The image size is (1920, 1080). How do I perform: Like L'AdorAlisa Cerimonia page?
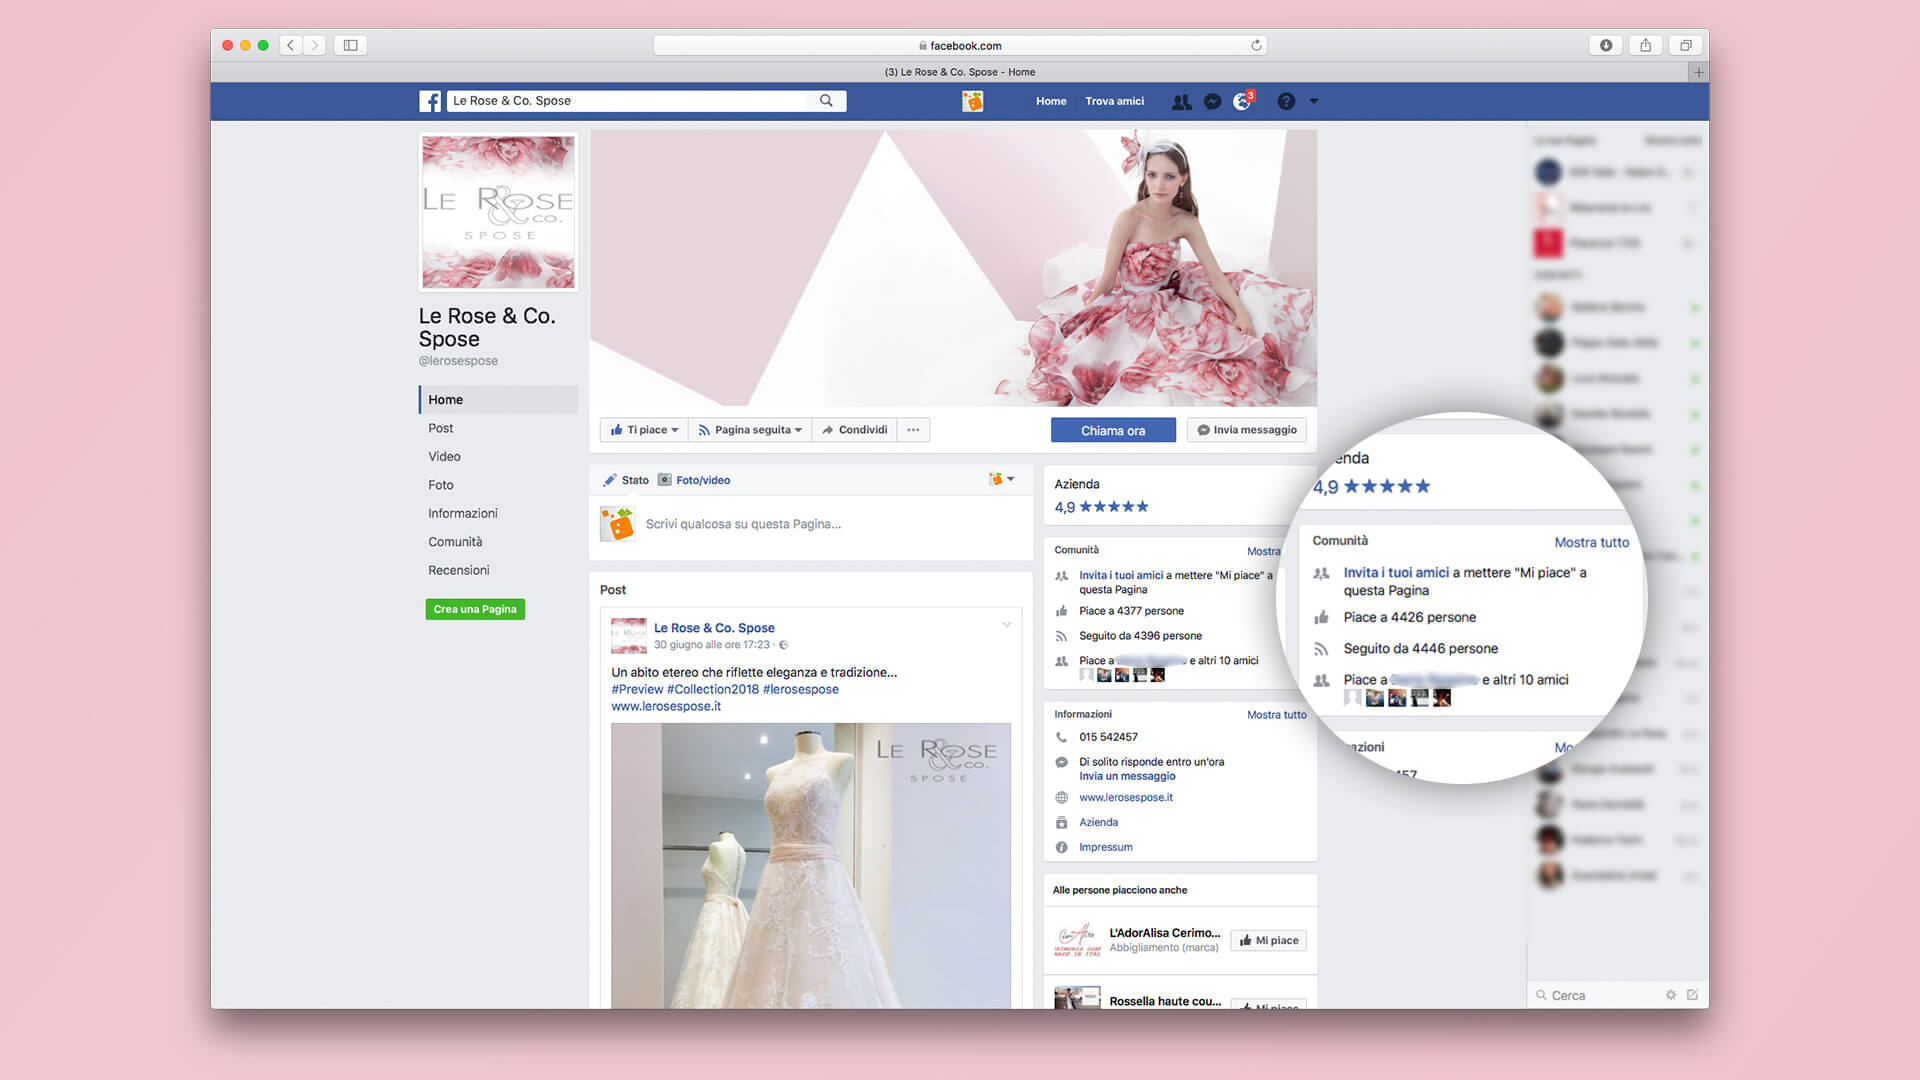[1268, 940]
